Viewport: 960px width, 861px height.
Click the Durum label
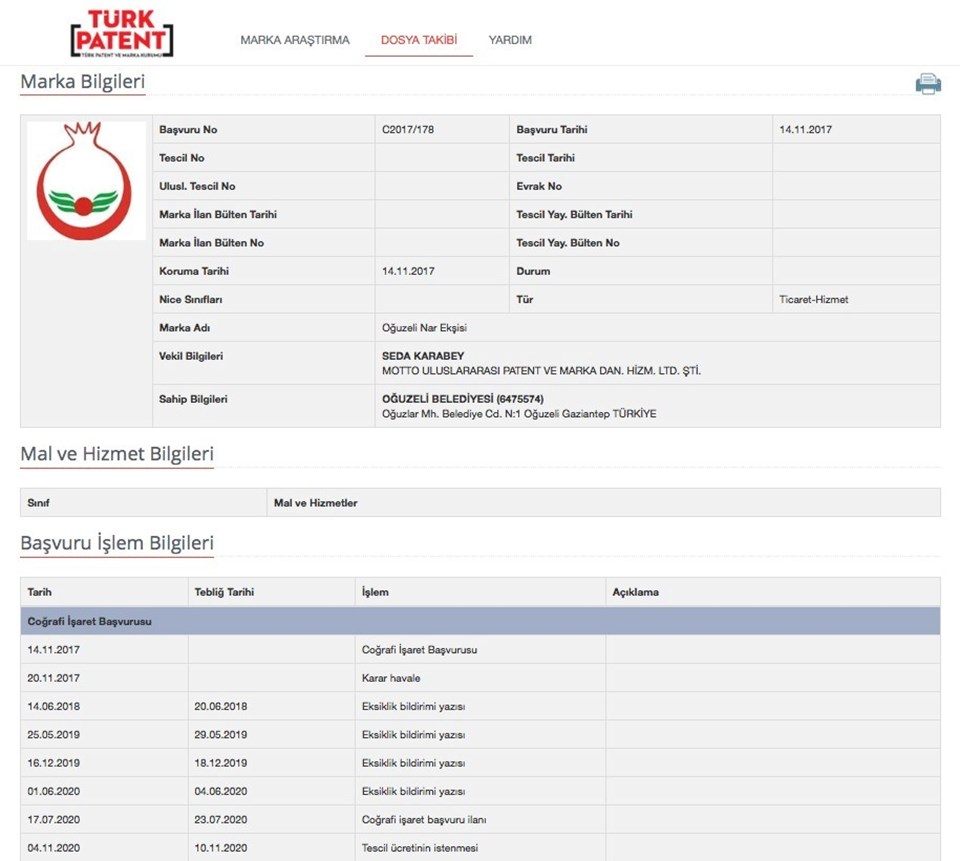pyautogui.click(x=533, y=271)
